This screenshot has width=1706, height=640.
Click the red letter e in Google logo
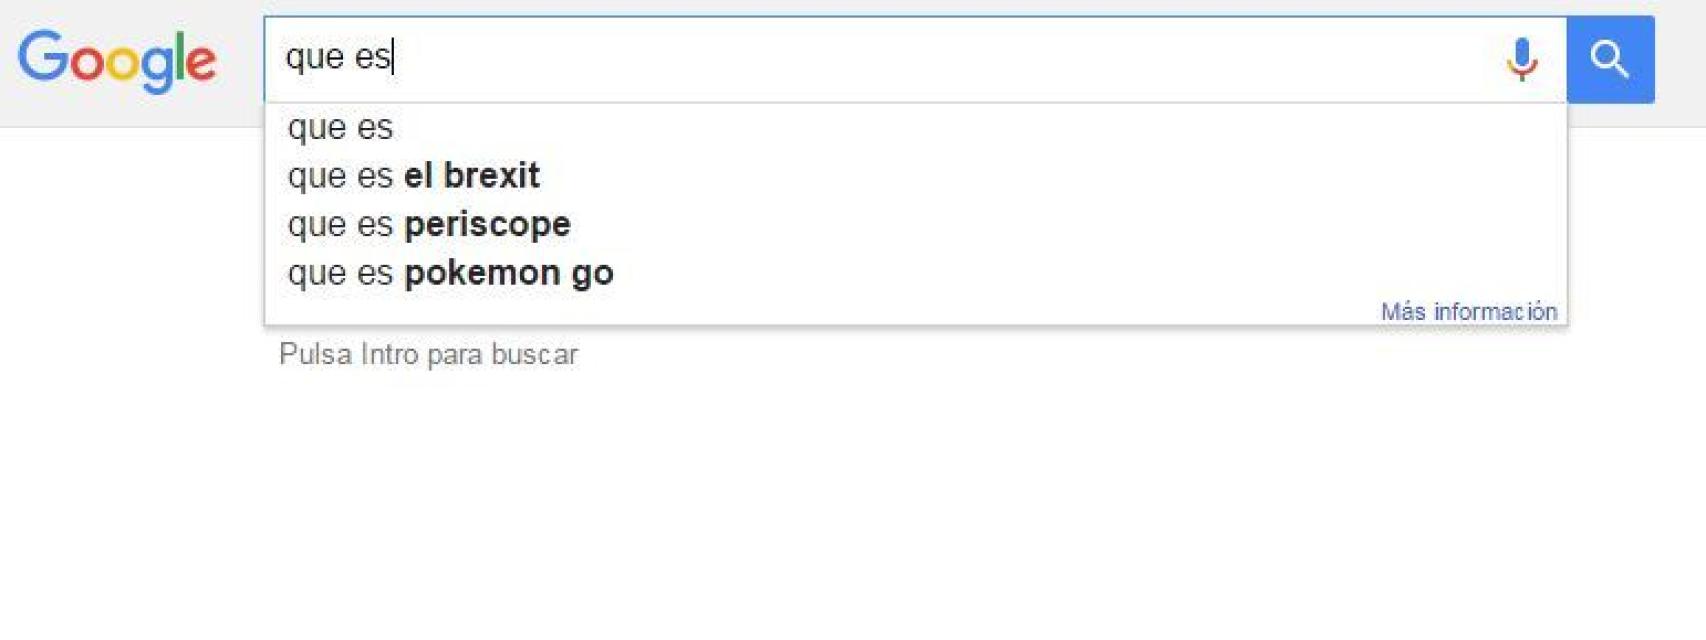coord(201,62)
